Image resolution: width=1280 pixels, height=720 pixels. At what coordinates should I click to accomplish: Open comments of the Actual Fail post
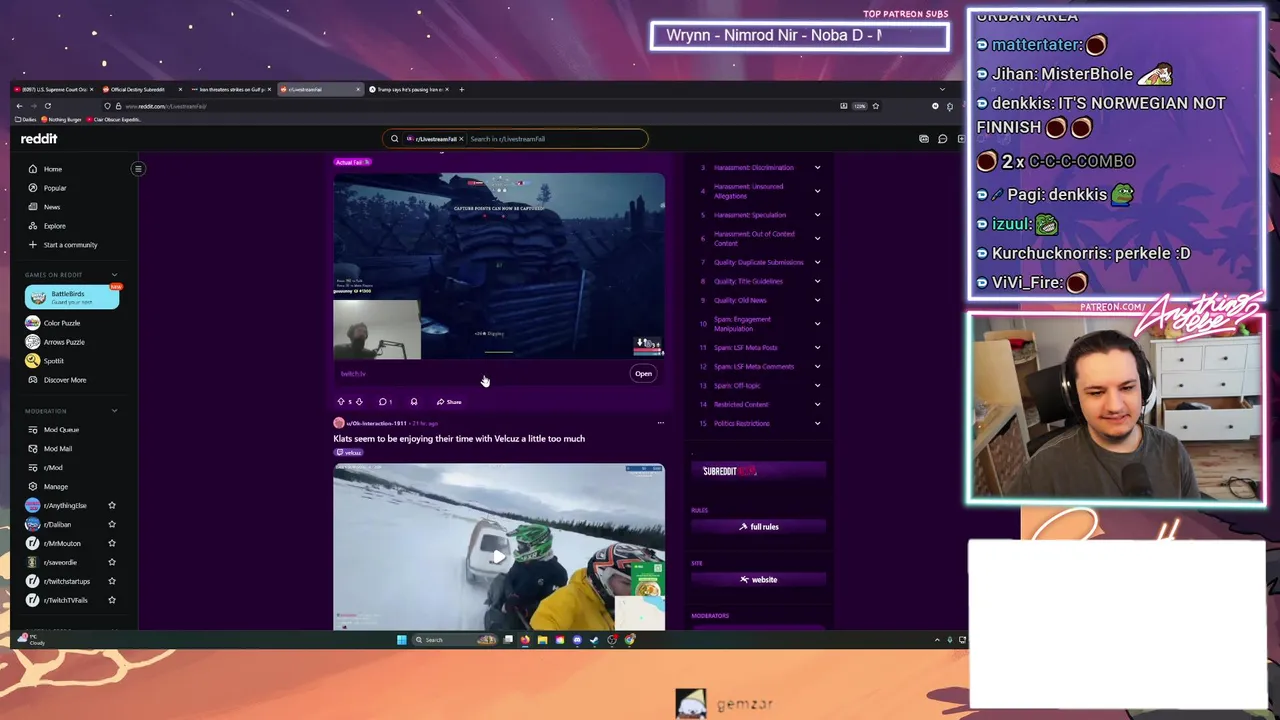(385, 402)
